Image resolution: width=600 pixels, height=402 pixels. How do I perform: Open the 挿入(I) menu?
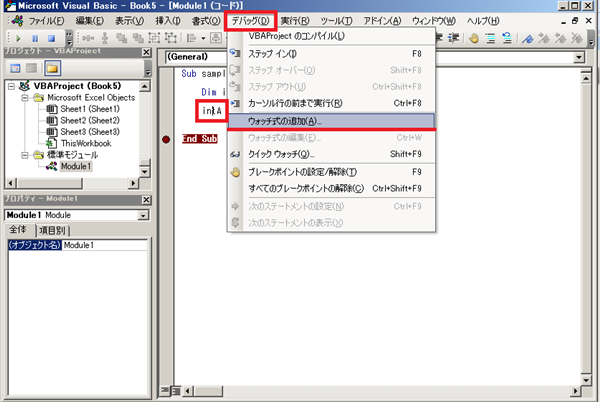(x=168, y=21)
